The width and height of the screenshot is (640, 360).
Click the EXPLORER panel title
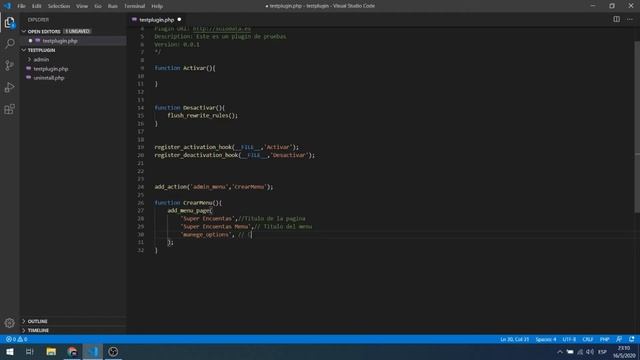point(38,20)
